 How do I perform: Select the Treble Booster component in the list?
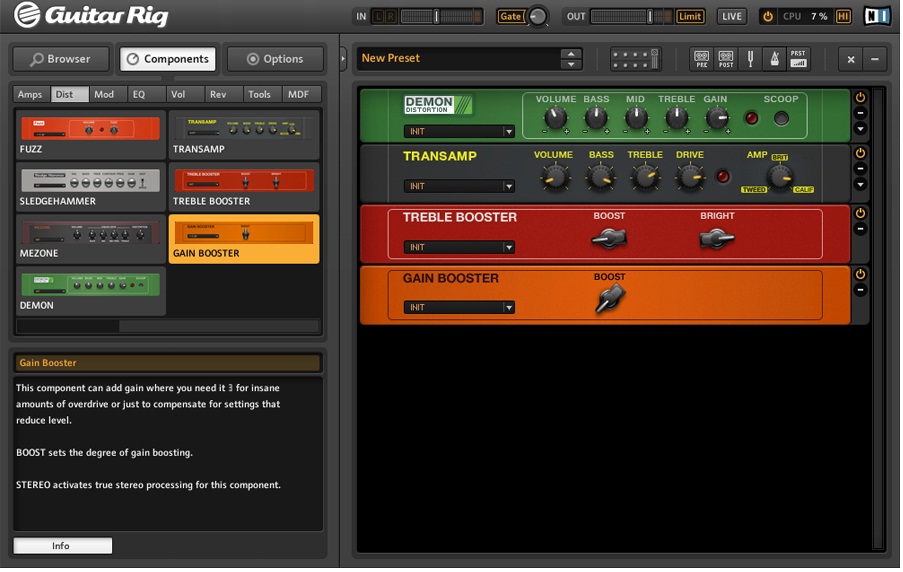pyautogui.click(x=244, y=187)
